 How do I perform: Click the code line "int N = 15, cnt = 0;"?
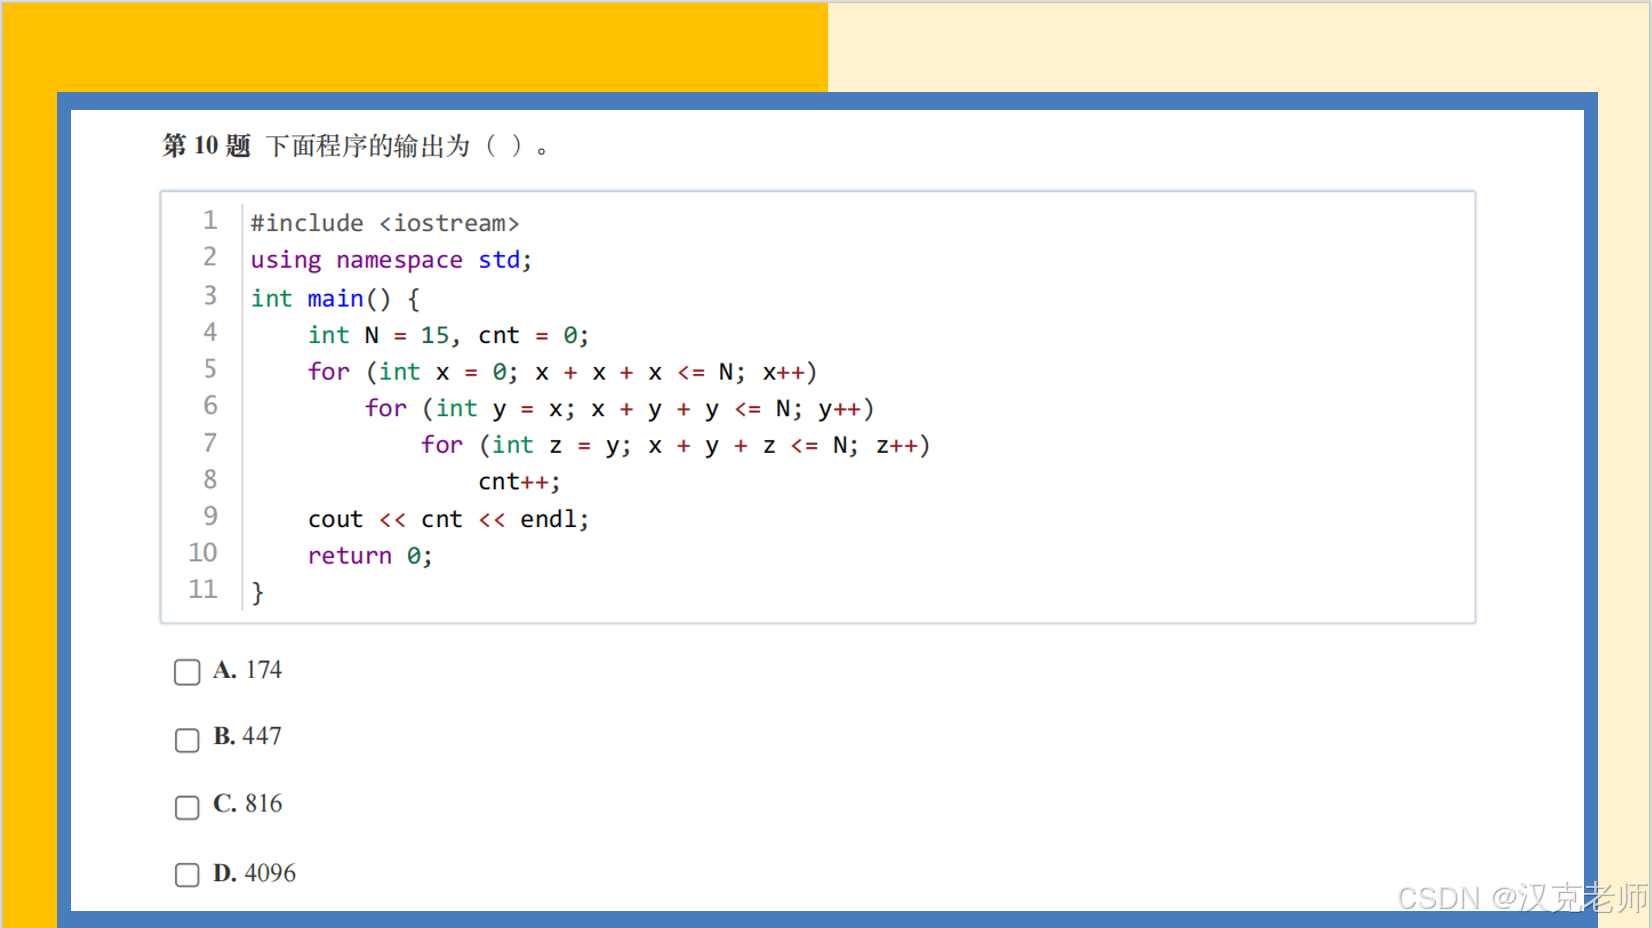448,335
